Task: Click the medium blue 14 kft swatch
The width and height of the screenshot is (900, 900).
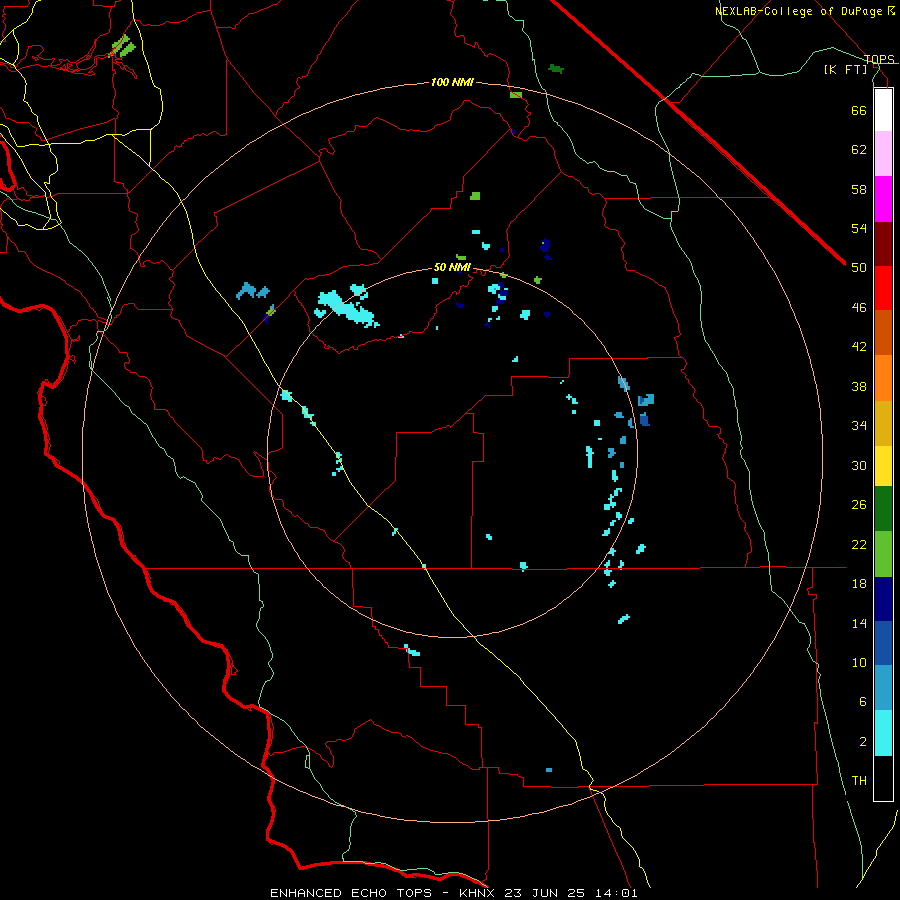Action: pos(883,643)
